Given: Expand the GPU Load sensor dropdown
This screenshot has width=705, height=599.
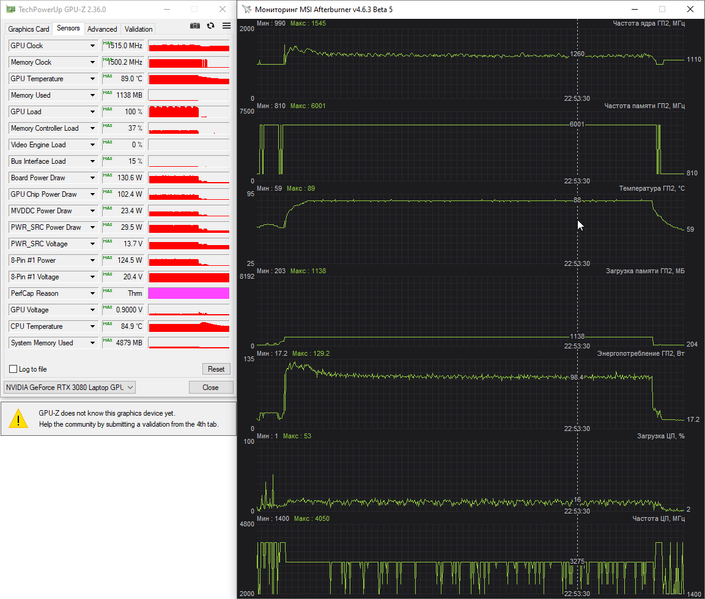Looking at the screenshot, I should pos(92,112).
